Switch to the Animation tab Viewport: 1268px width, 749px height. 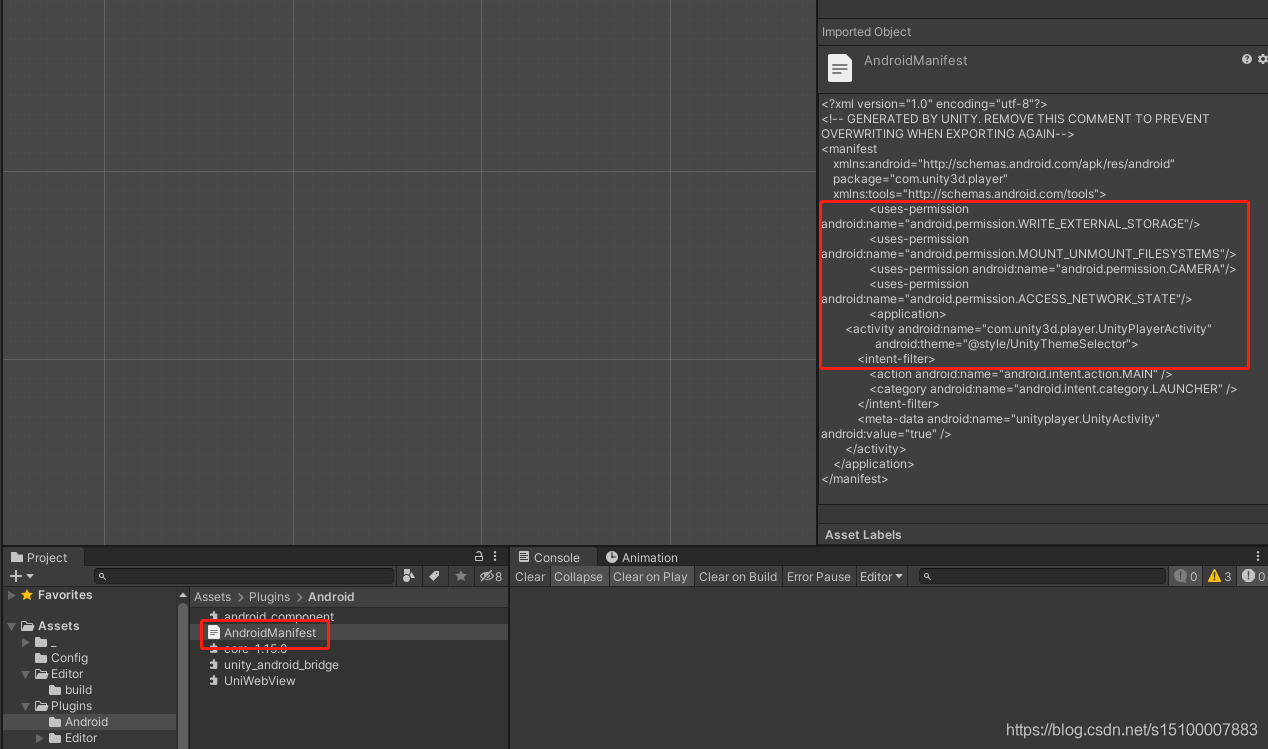(x=642, y=557)
